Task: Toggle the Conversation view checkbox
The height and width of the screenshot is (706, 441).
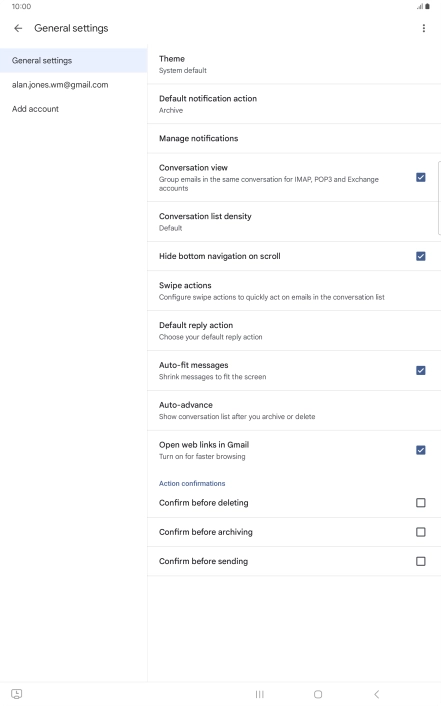Action: pyautogui.click(x=421, y=177)
